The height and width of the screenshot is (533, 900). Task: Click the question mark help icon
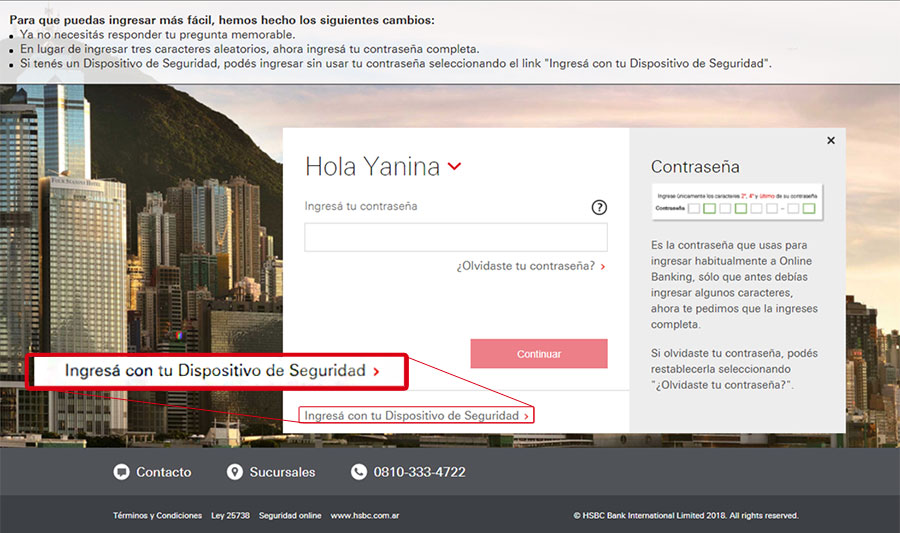coord(599,207)
